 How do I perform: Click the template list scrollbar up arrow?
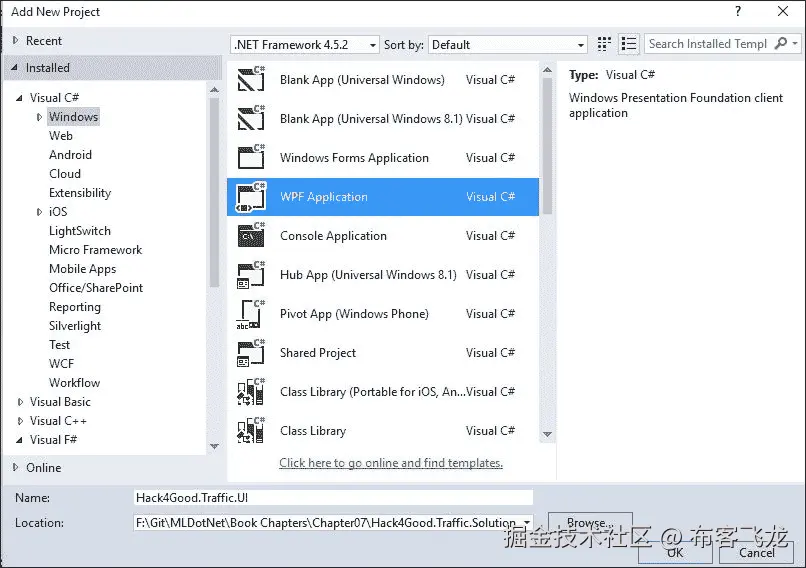[x=547, y=69]
